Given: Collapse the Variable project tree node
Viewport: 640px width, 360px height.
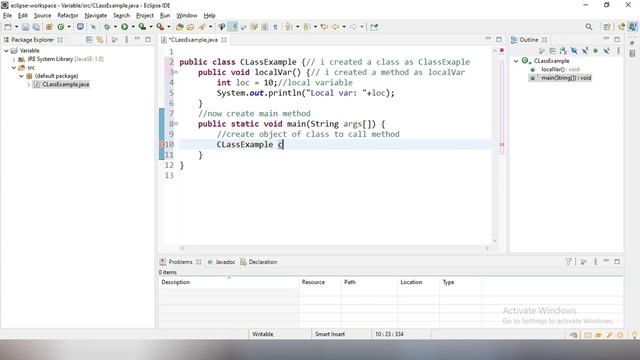Looking at the screenshot, I should pos(7,51).
